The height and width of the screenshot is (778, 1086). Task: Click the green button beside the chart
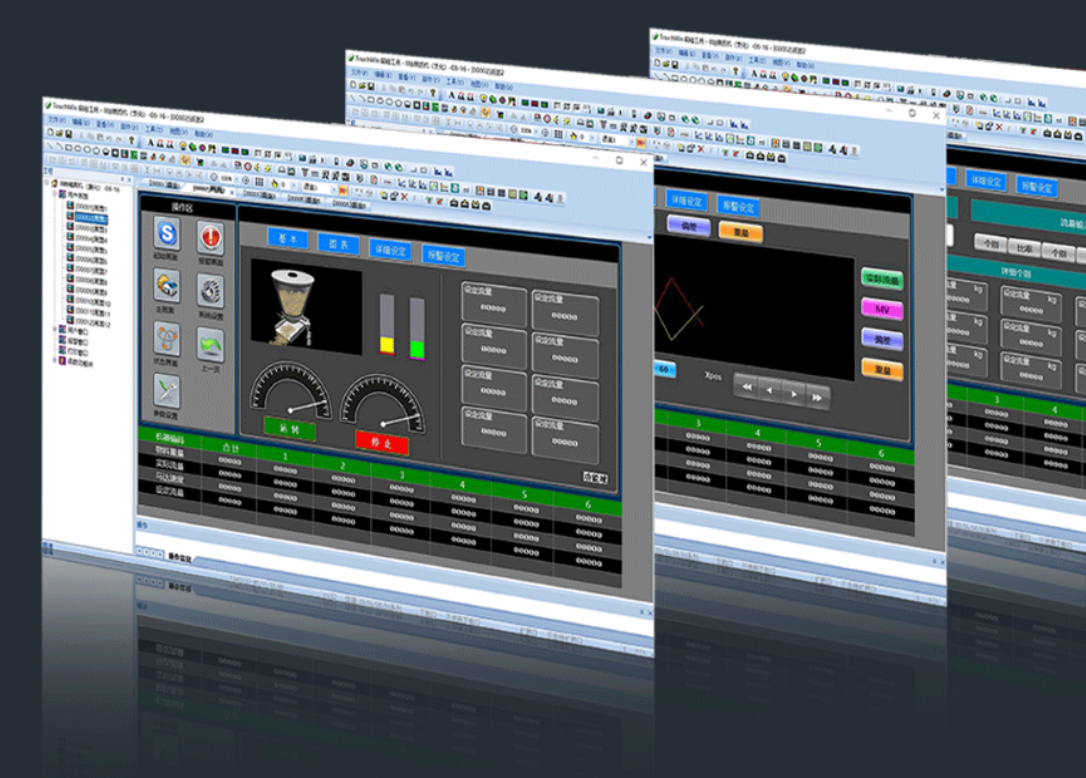pyautogui.click(x=882, y=279)
